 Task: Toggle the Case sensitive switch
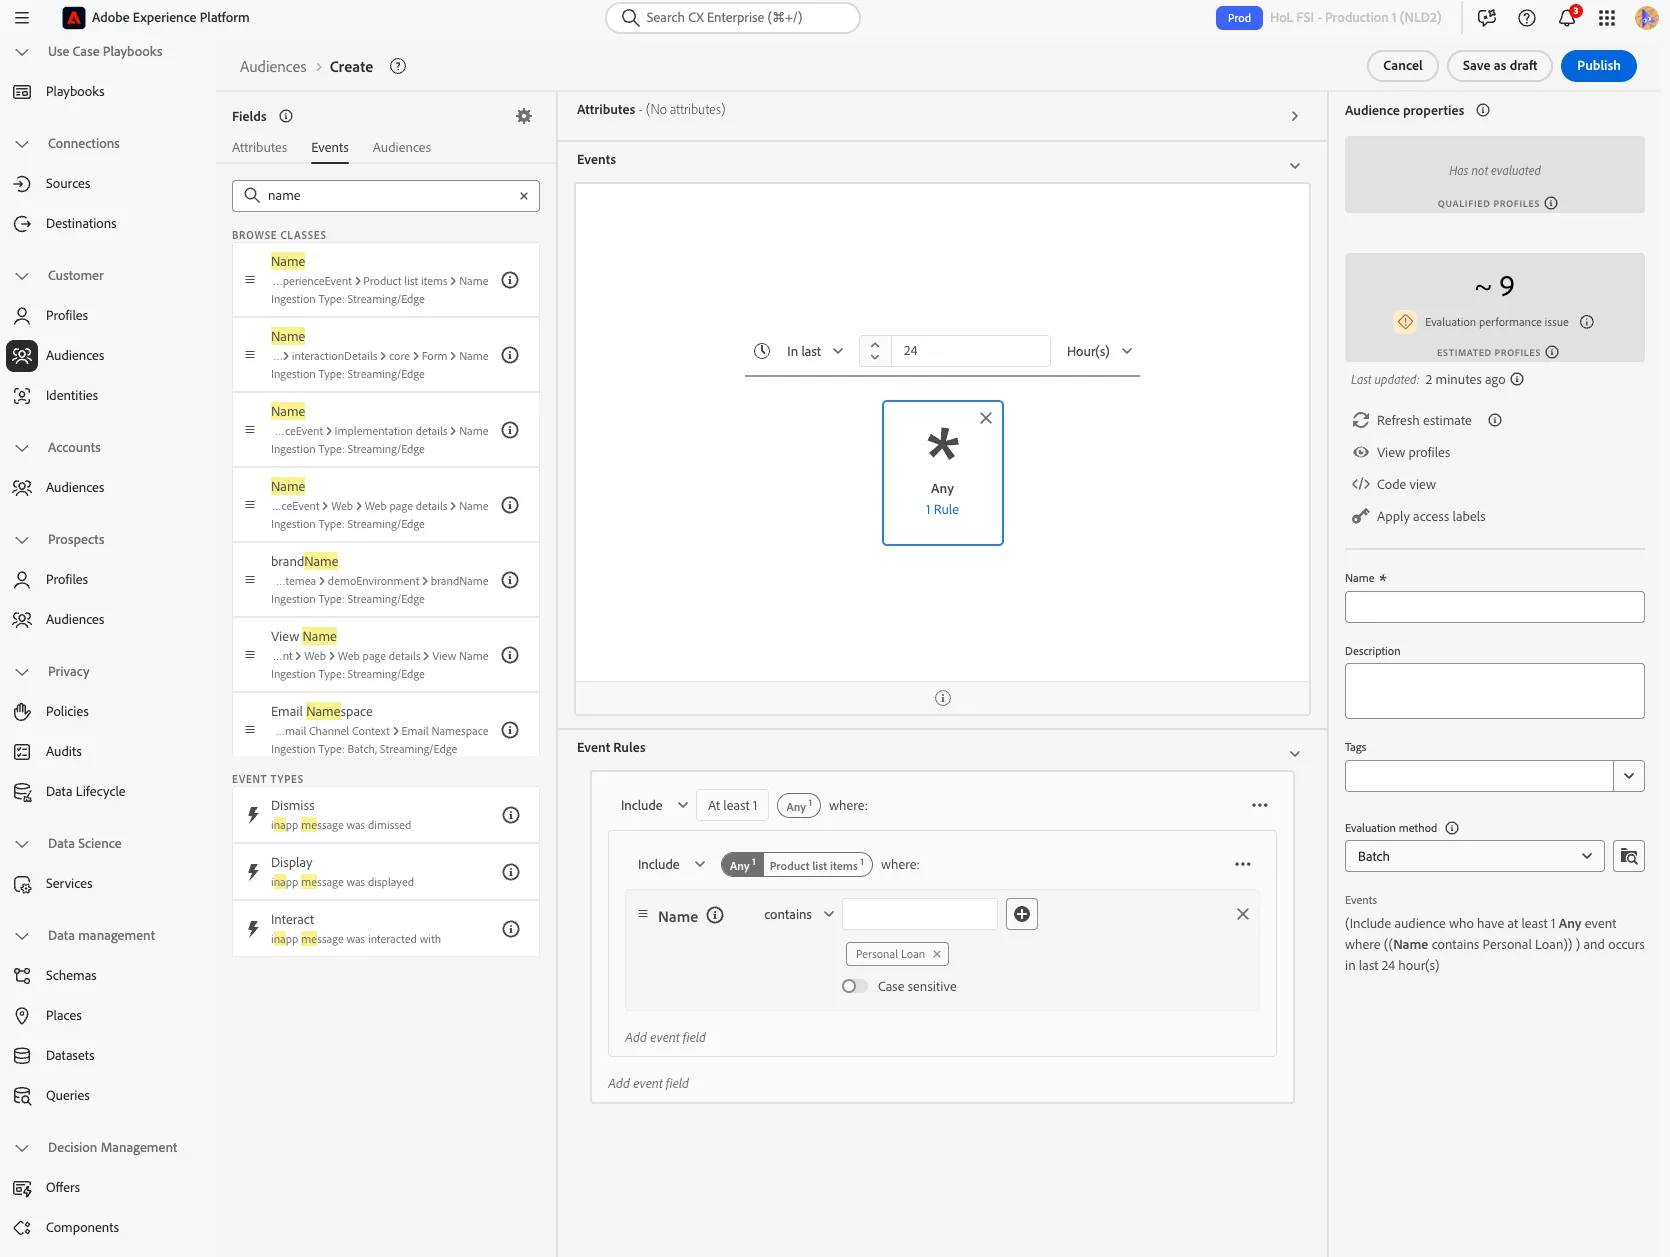(x=855, y=986)
